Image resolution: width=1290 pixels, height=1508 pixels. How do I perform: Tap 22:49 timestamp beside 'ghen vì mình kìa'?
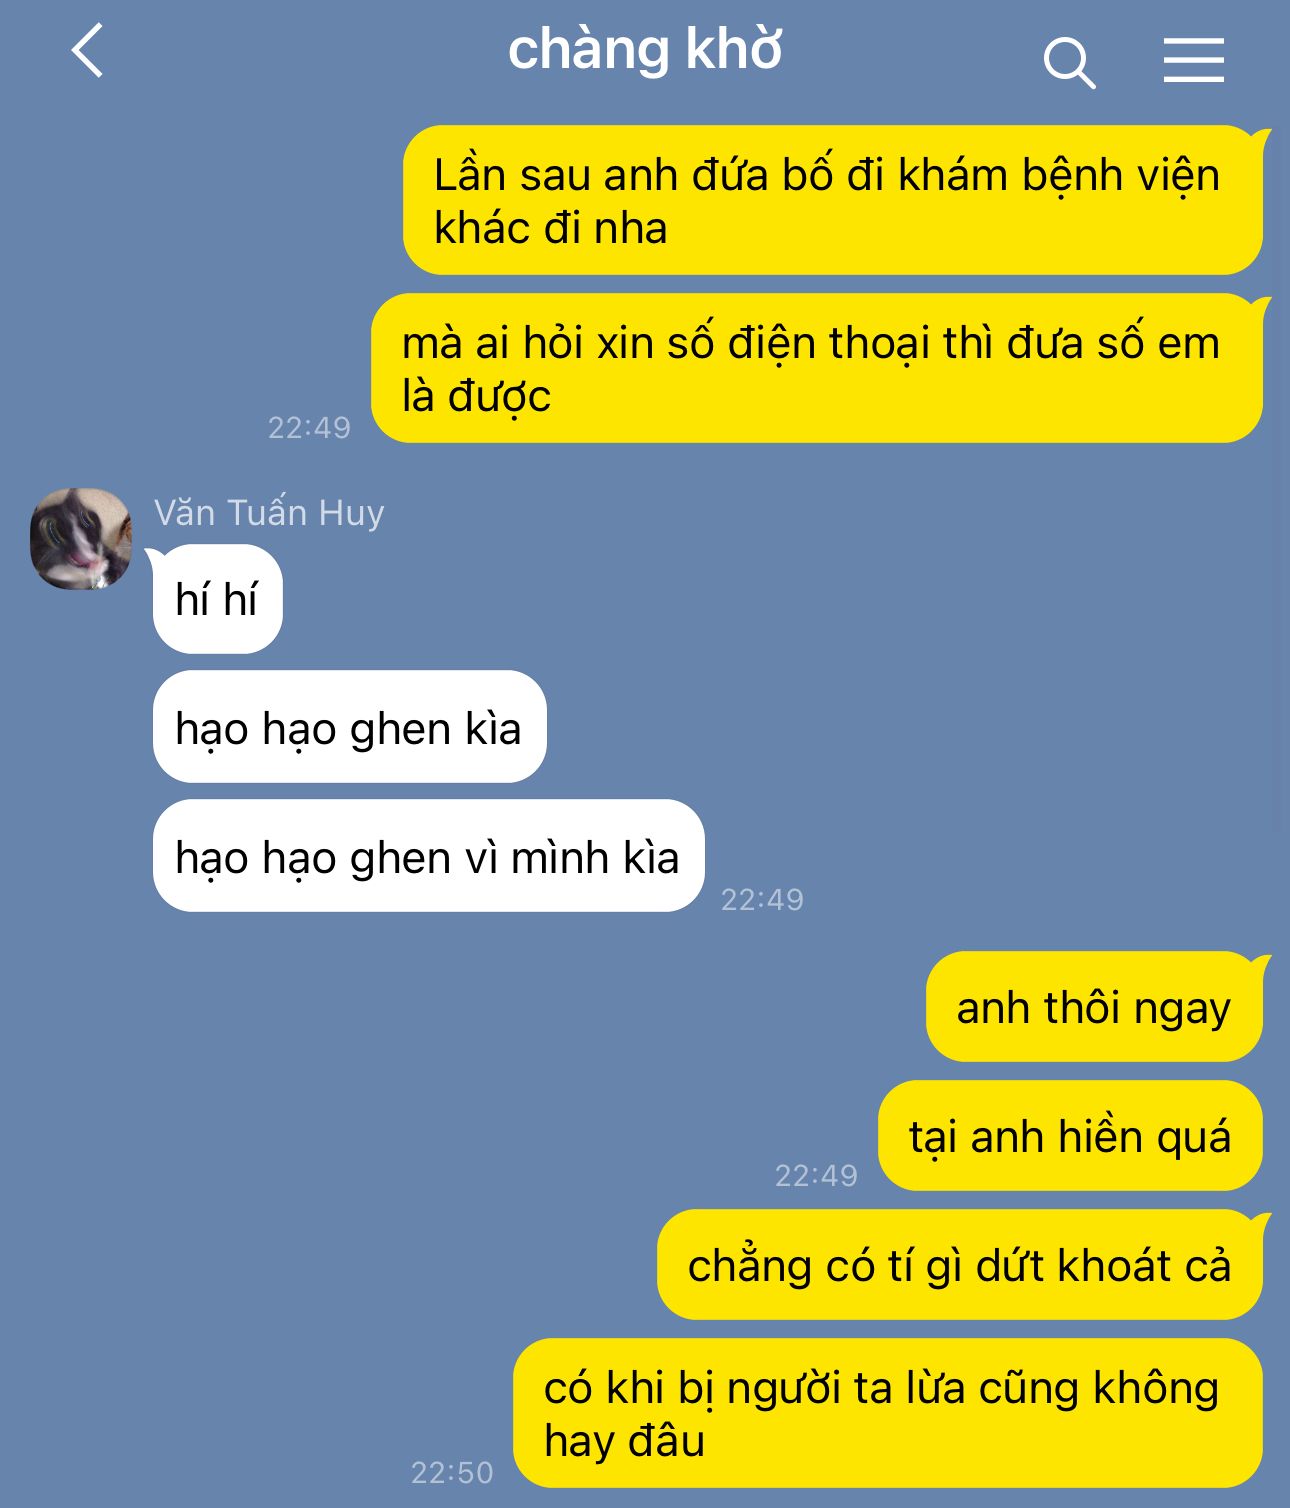[x=762, y=899]
